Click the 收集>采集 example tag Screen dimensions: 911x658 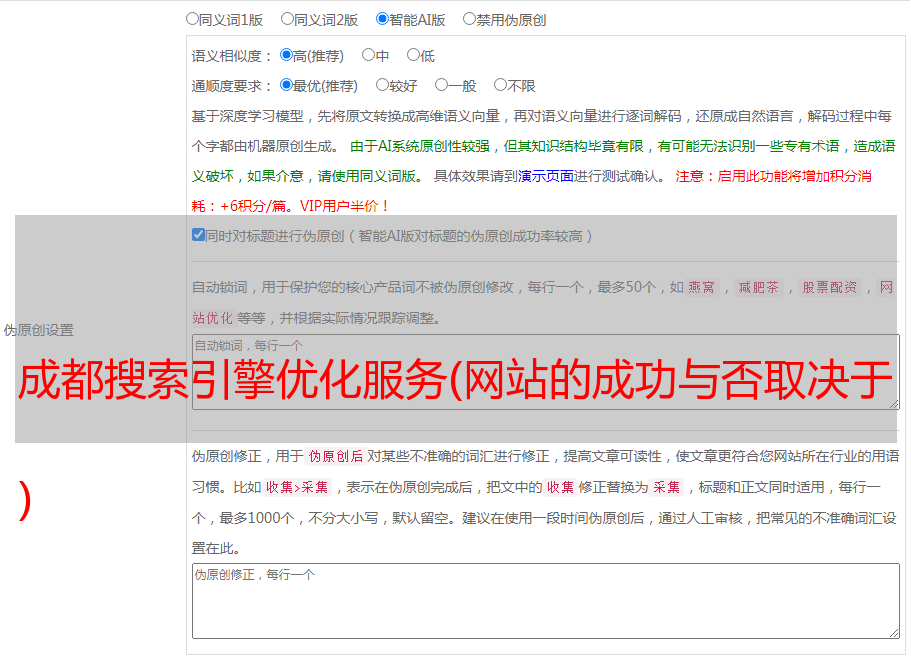[x=297, y=487]
